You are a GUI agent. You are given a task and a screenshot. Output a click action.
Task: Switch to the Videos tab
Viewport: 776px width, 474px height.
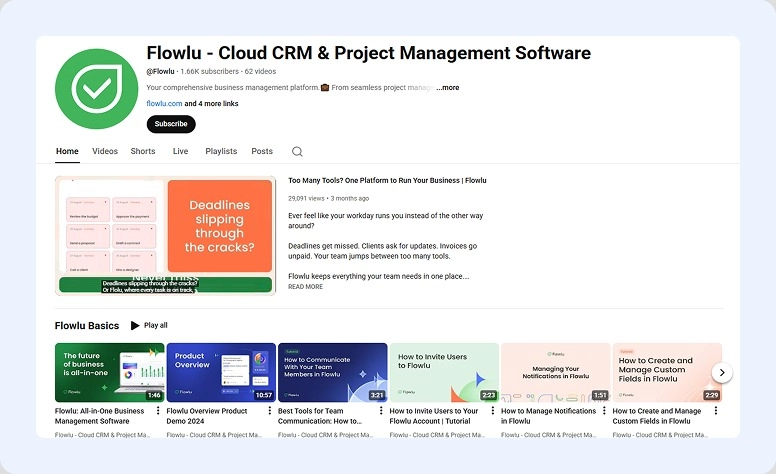(x=105, y=152)
